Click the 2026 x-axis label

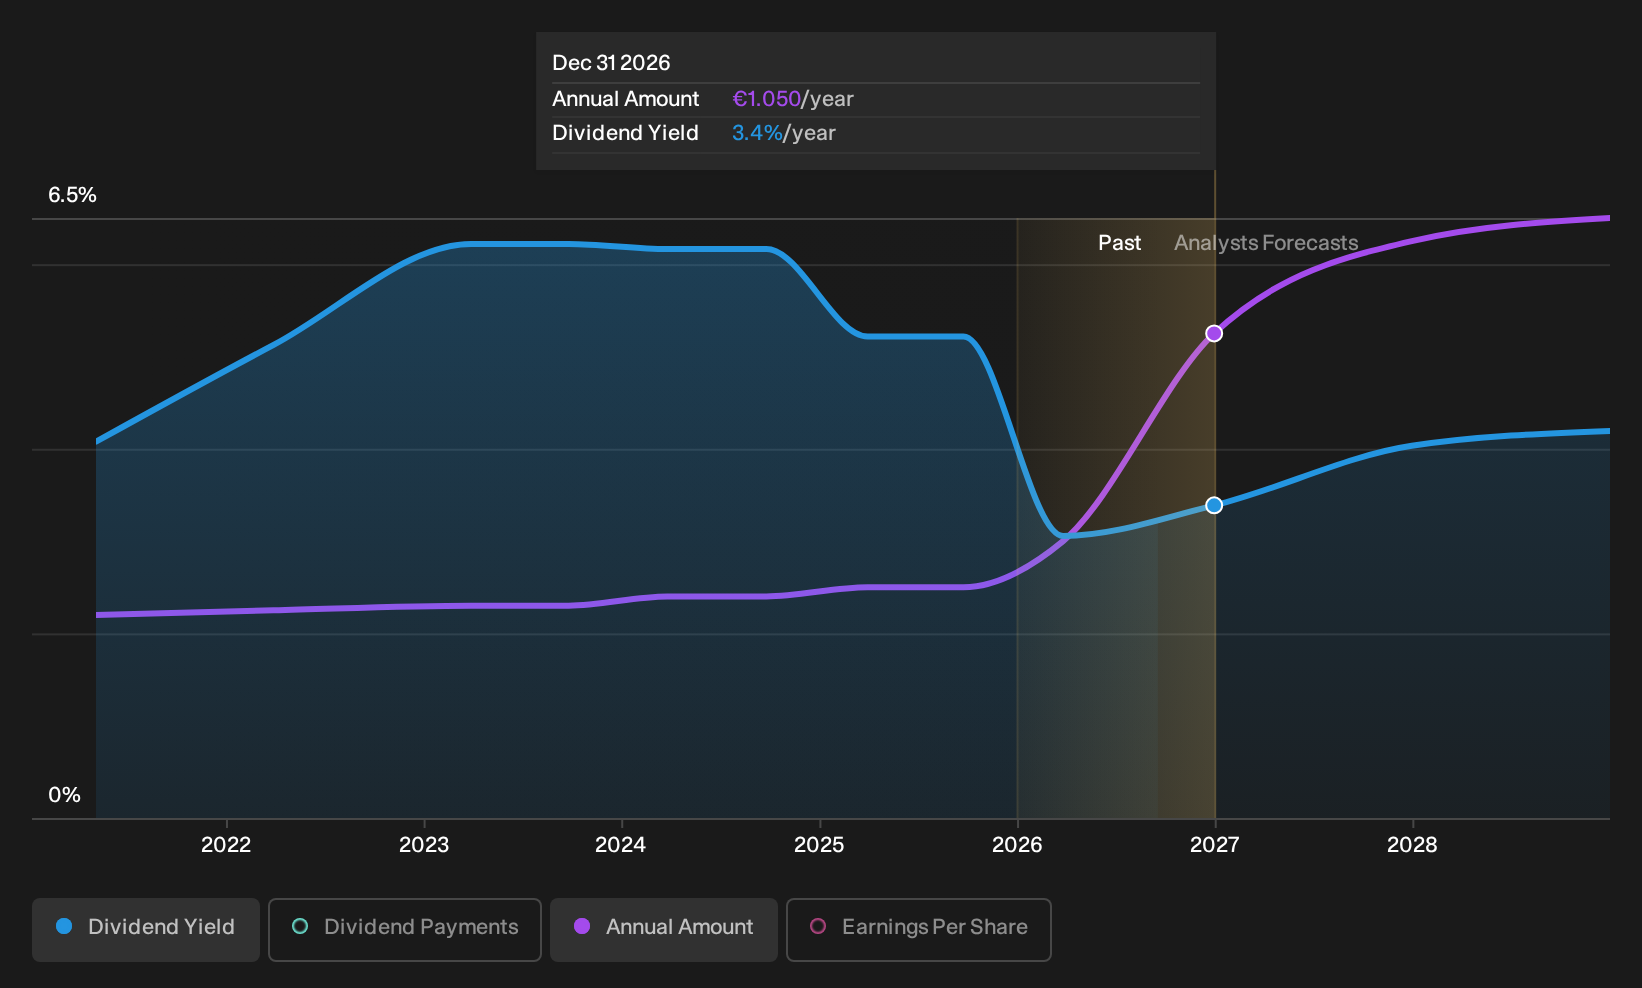(x=1017, y=845)
